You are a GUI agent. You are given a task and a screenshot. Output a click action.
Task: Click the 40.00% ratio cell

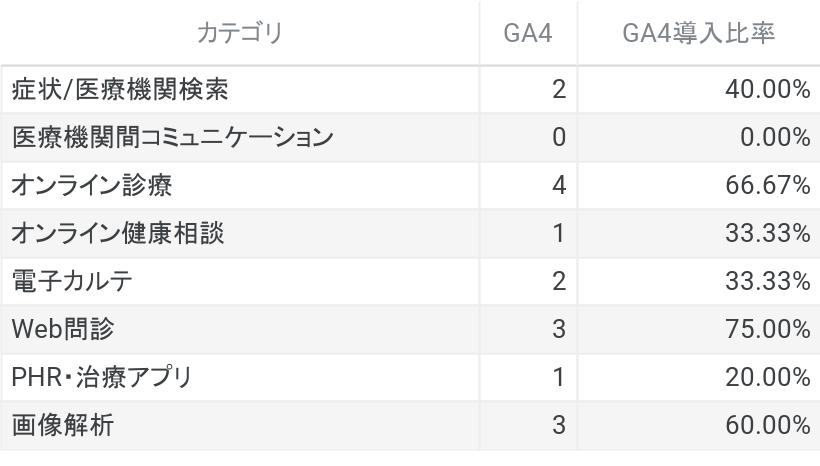pos(768,90)
